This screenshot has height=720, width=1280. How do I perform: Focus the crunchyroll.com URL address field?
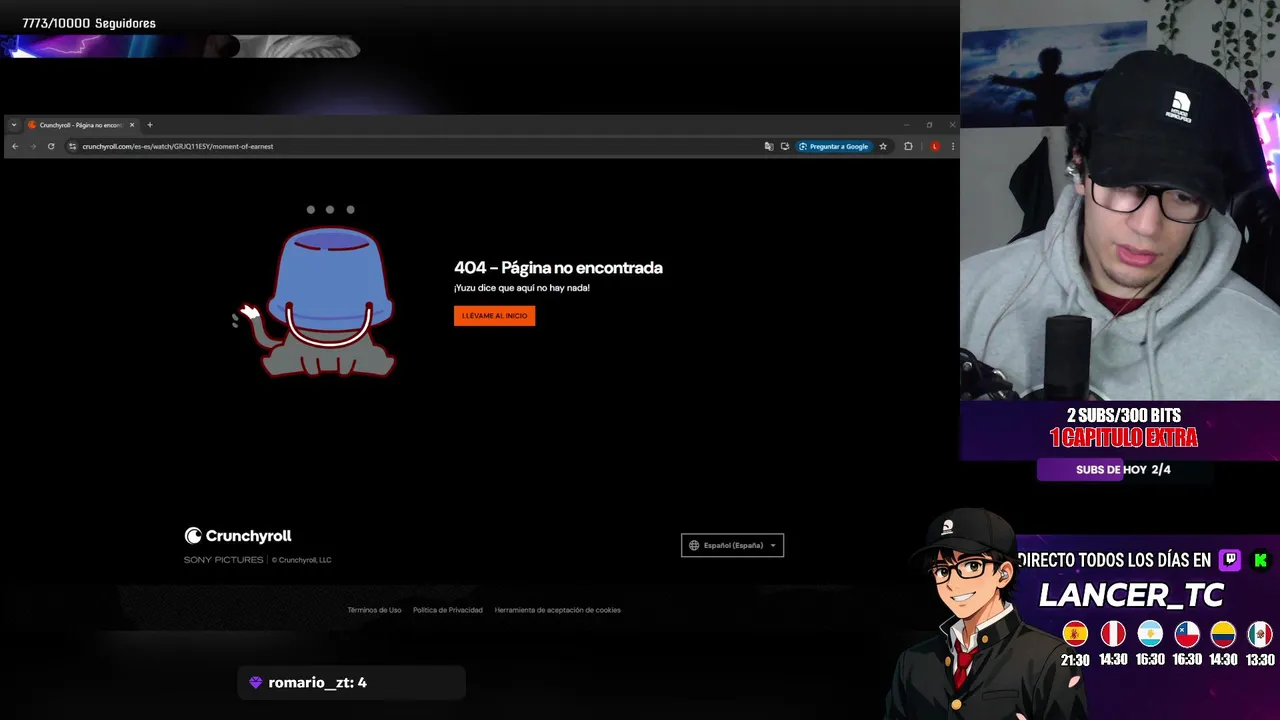pos(415,146)
